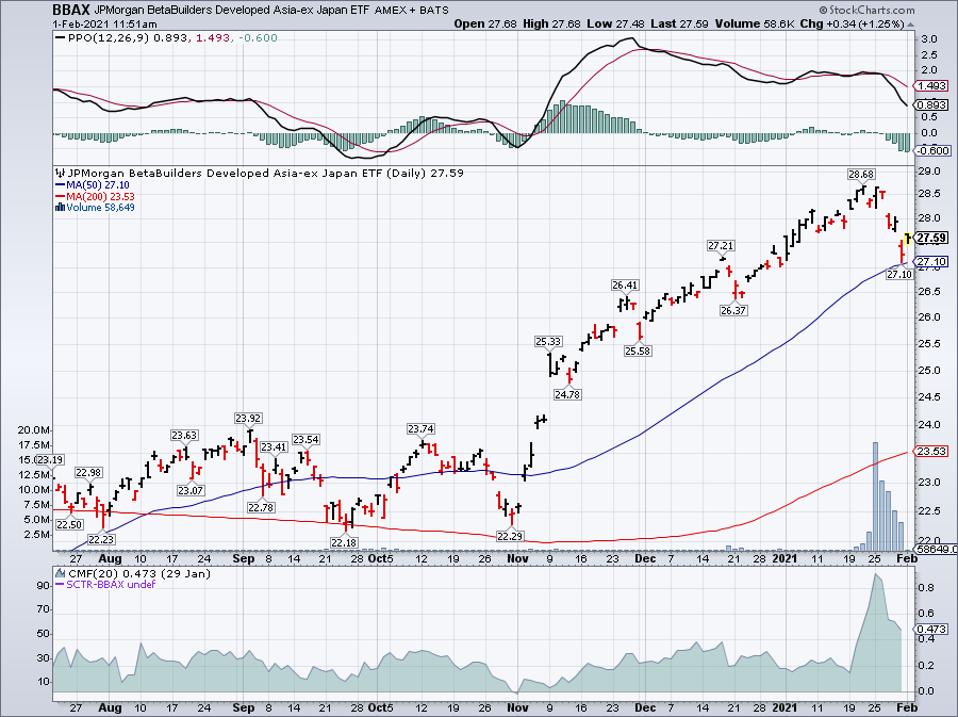Click the MA(50) 27.10 legend entry

[x=98, y=185]
